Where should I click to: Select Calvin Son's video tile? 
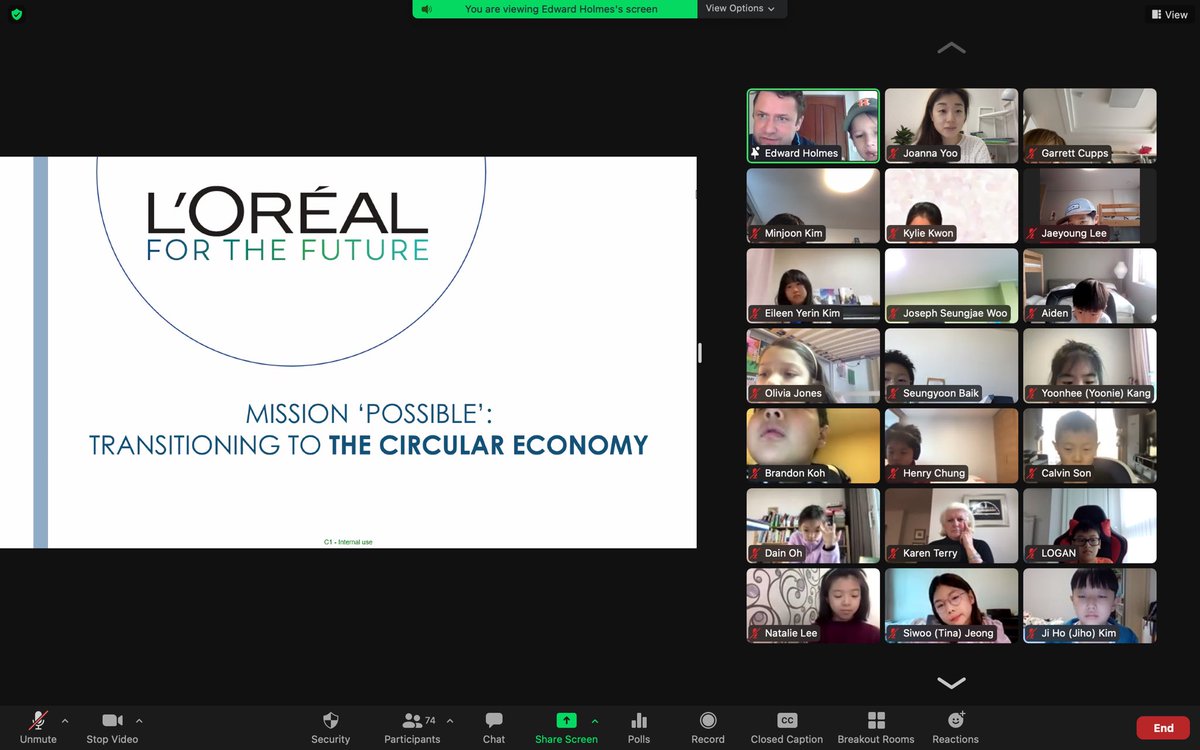tap(1089, 445)
